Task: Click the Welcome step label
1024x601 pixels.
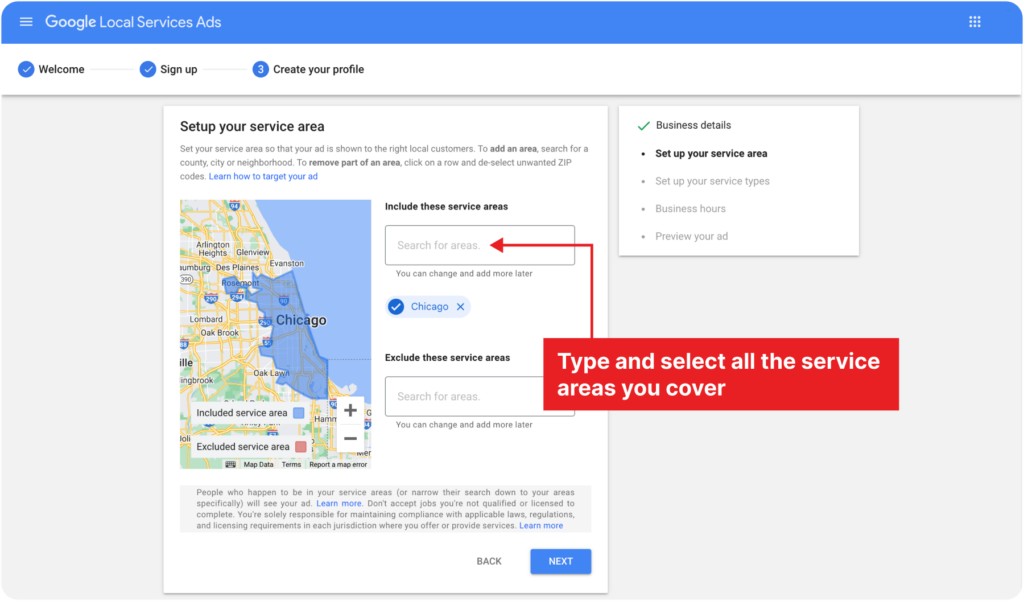Action: pos(61,69)
